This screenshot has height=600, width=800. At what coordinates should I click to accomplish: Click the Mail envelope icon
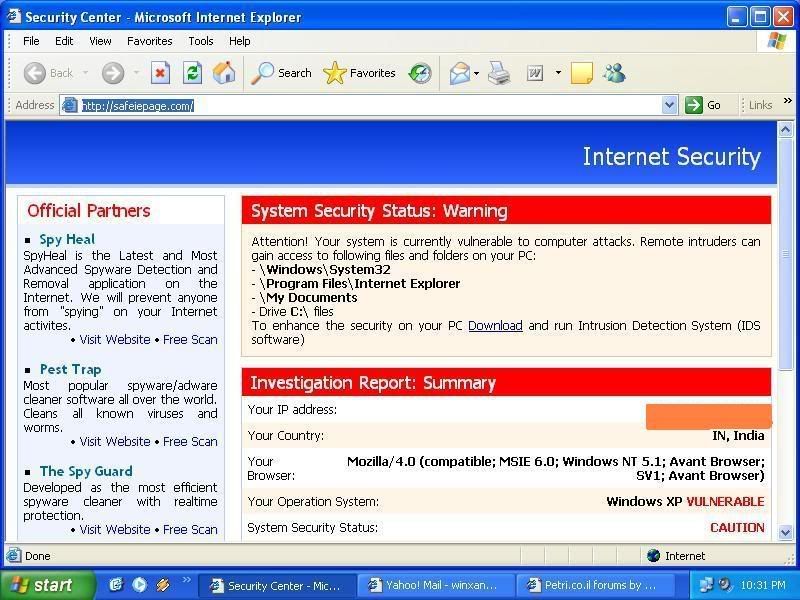tap(460, 73)
